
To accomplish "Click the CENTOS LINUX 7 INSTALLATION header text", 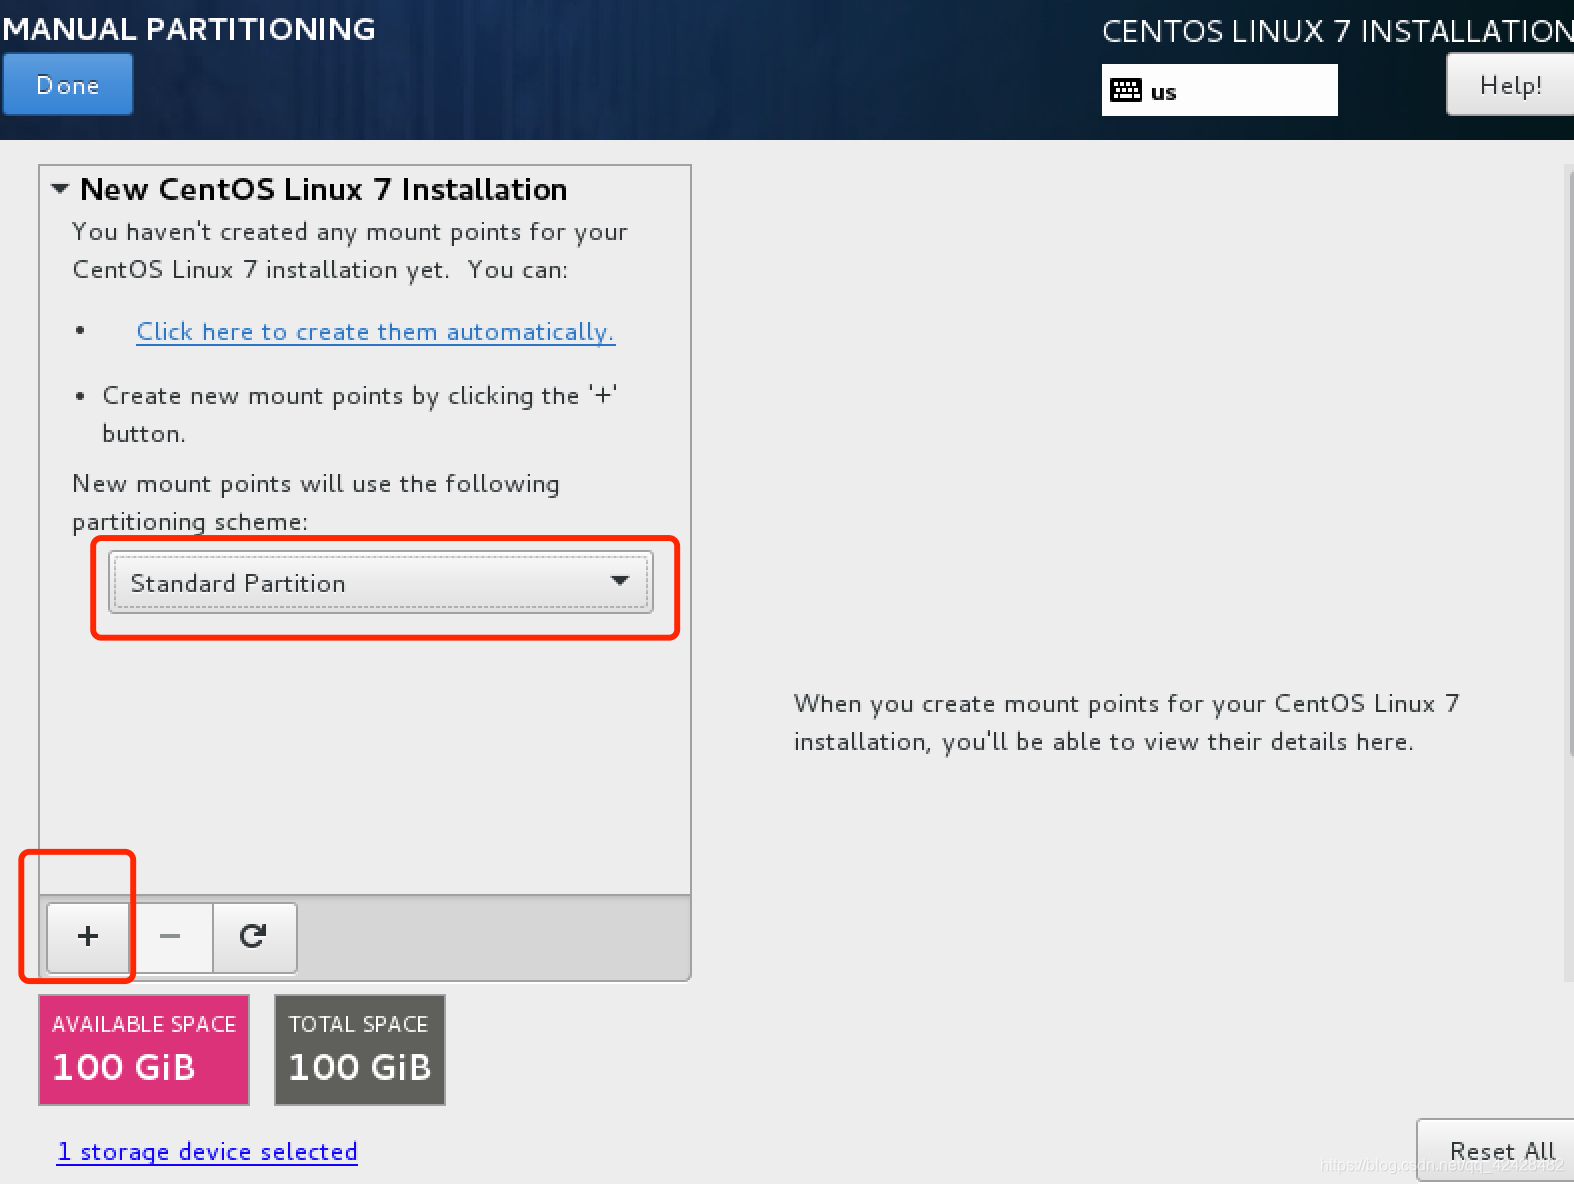I will pyautogui.click(x=1337, y=31).
